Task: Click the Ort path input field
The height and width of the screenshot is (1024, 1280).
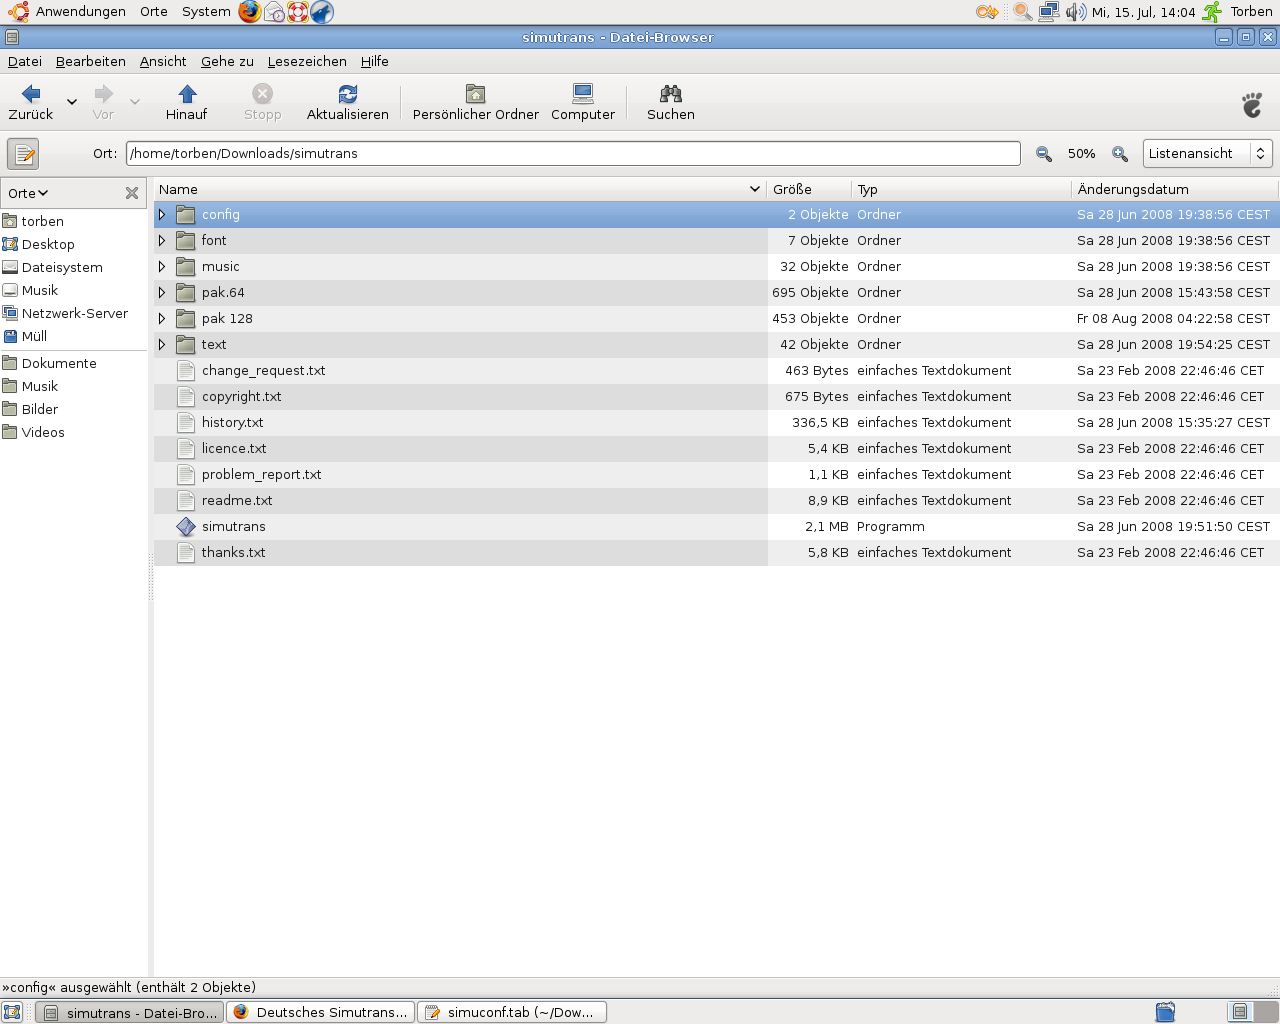Action: 572,154
